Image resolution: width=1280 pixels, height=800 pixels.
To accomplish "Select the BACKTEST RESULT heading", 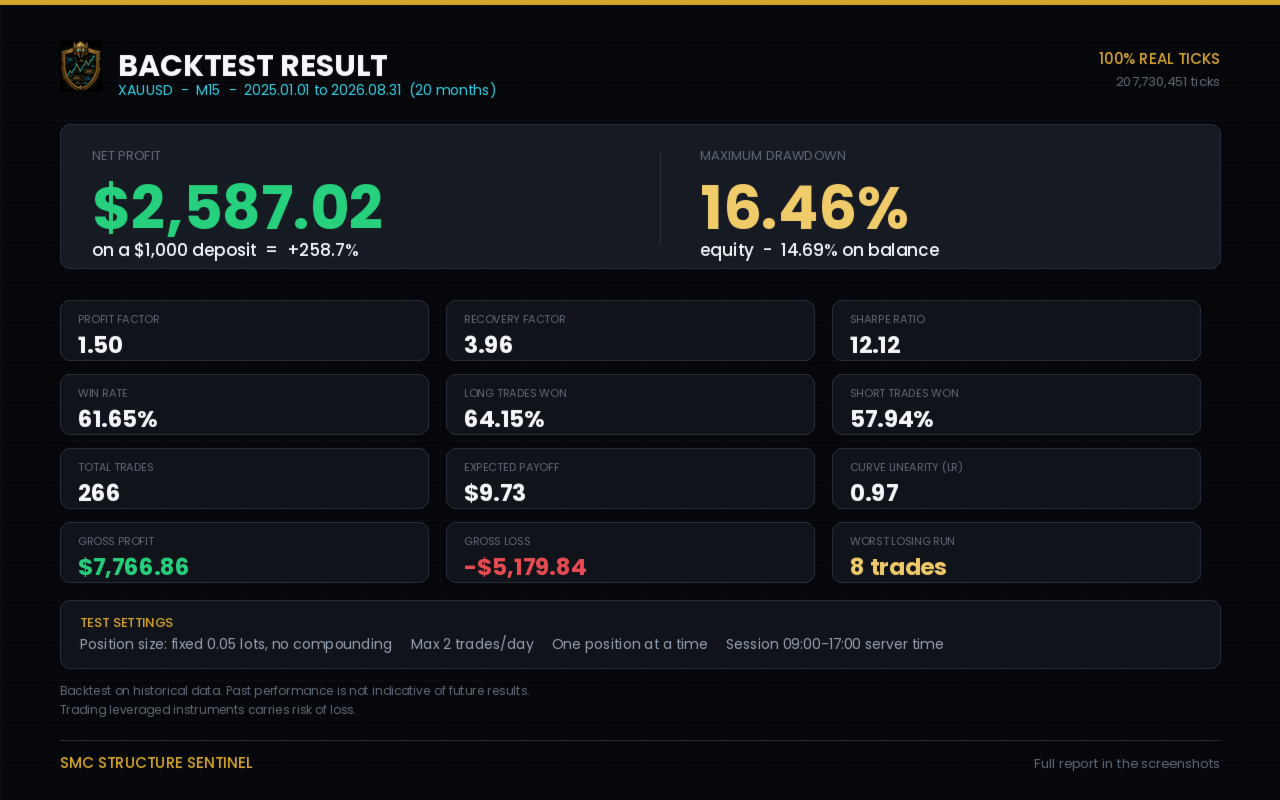I will pyautogui.click(x=253, y=66).
